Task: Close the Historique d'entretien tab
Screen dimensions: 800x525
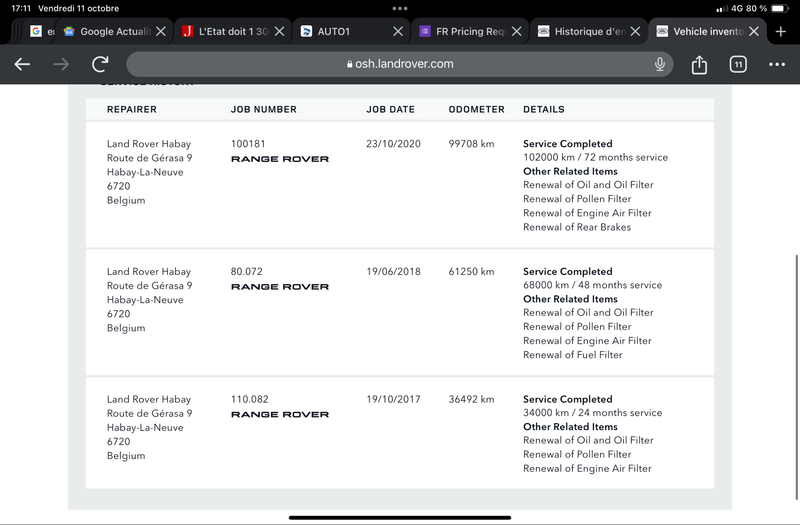Action: point(635,32)
